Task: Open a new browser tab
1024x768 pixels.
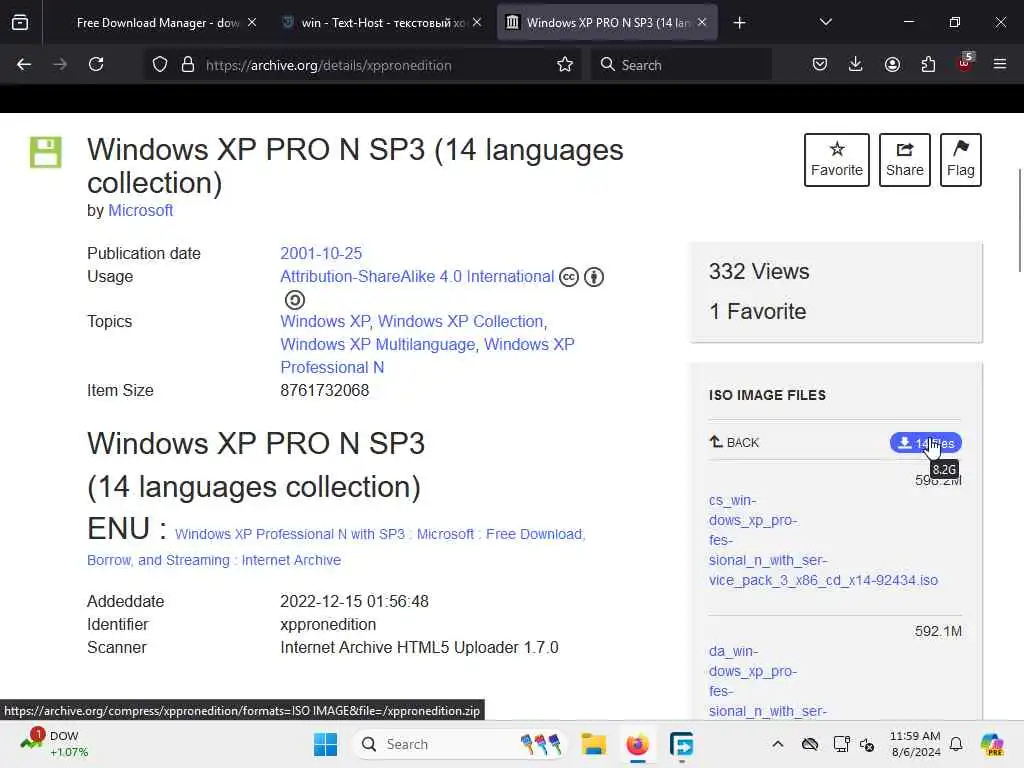Action: pyautogui.click(x=739, y=23)
